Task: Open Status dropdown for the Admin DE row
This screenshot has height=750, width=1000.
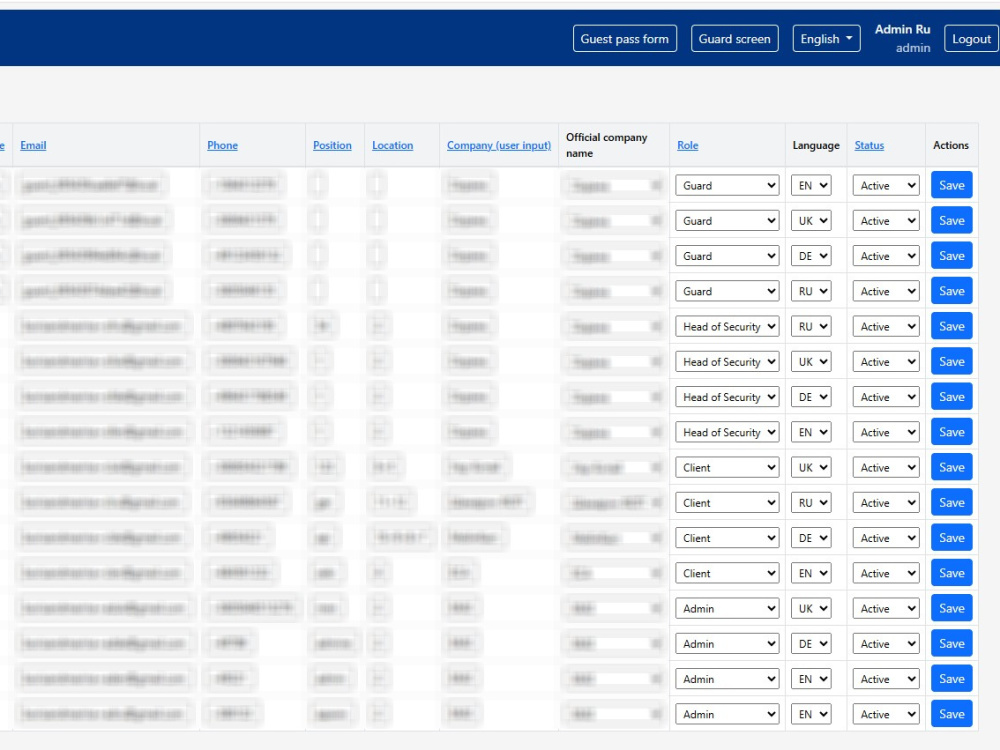Action: (886, 644)
